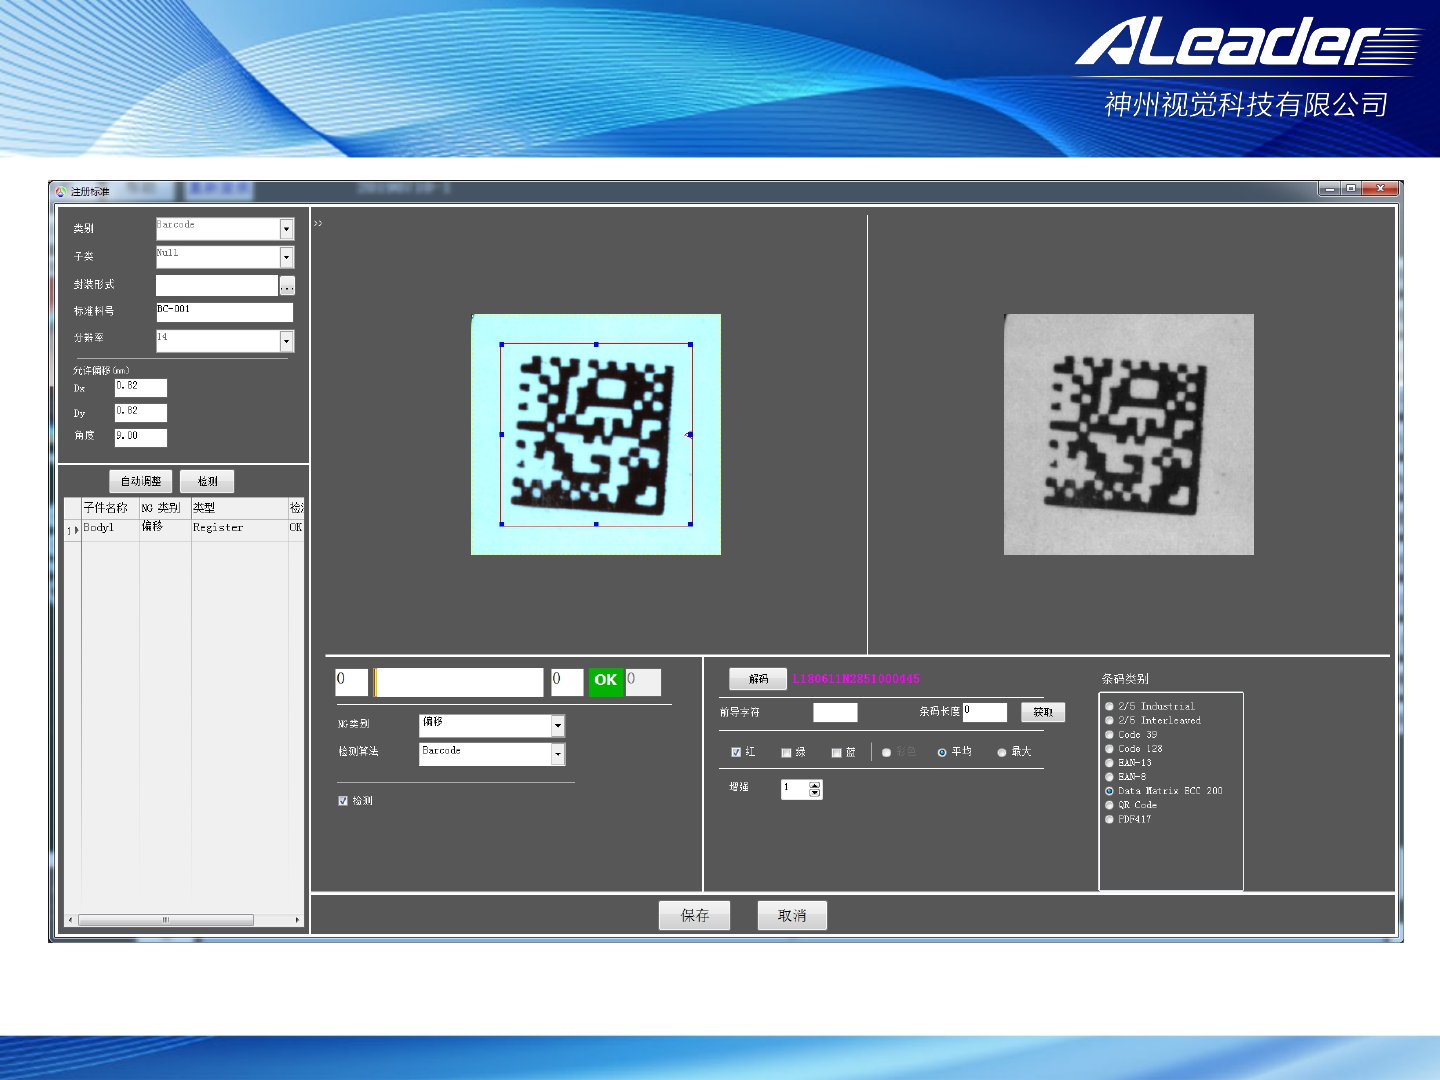Click the application icon in the title bar
The width and height of the screenshot is (1440, 1080).
click(60, 191)
